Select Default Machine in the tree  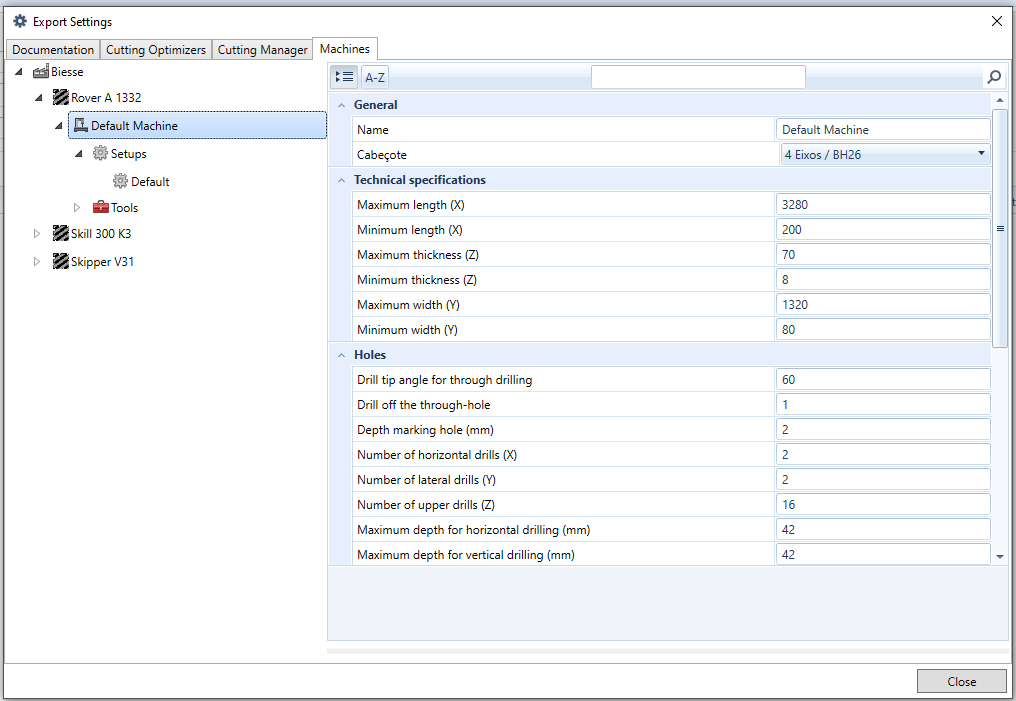[198, 125]
